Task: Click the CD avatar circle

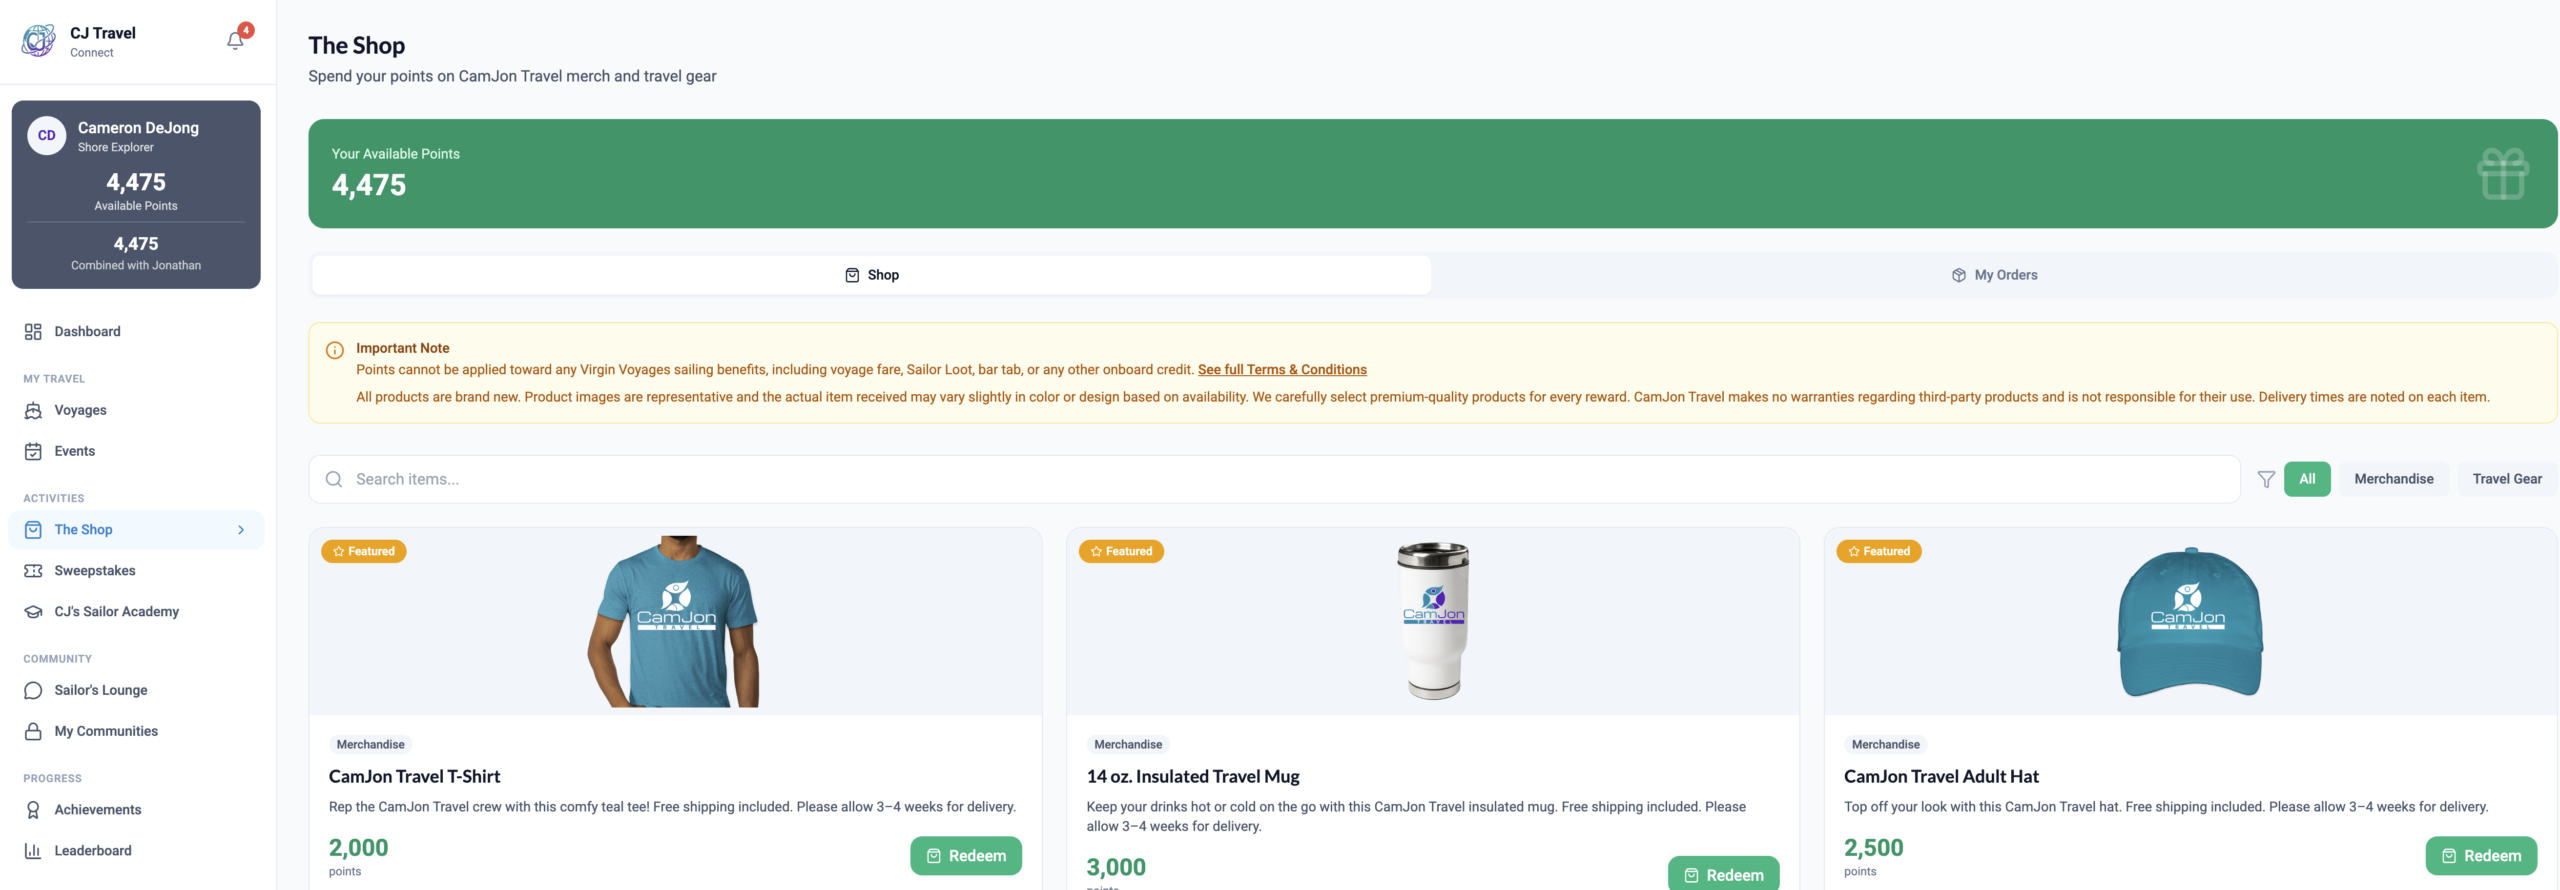Action: (47, 136)
